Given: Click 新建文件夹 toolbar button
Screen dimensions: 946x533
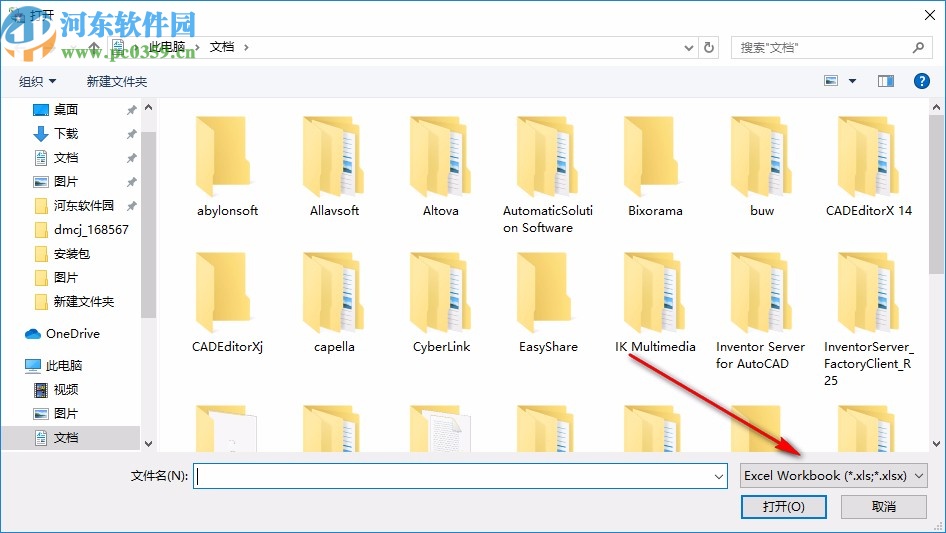Looking at the screenshot, I should pyautogui.click(x=116, y=81).
